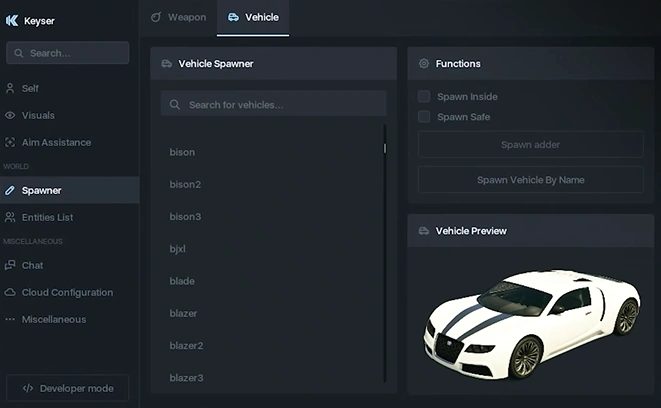661x408 pixels.
Task: Click the Cloud Configuration cloud icon
Action: click(10, 292)
